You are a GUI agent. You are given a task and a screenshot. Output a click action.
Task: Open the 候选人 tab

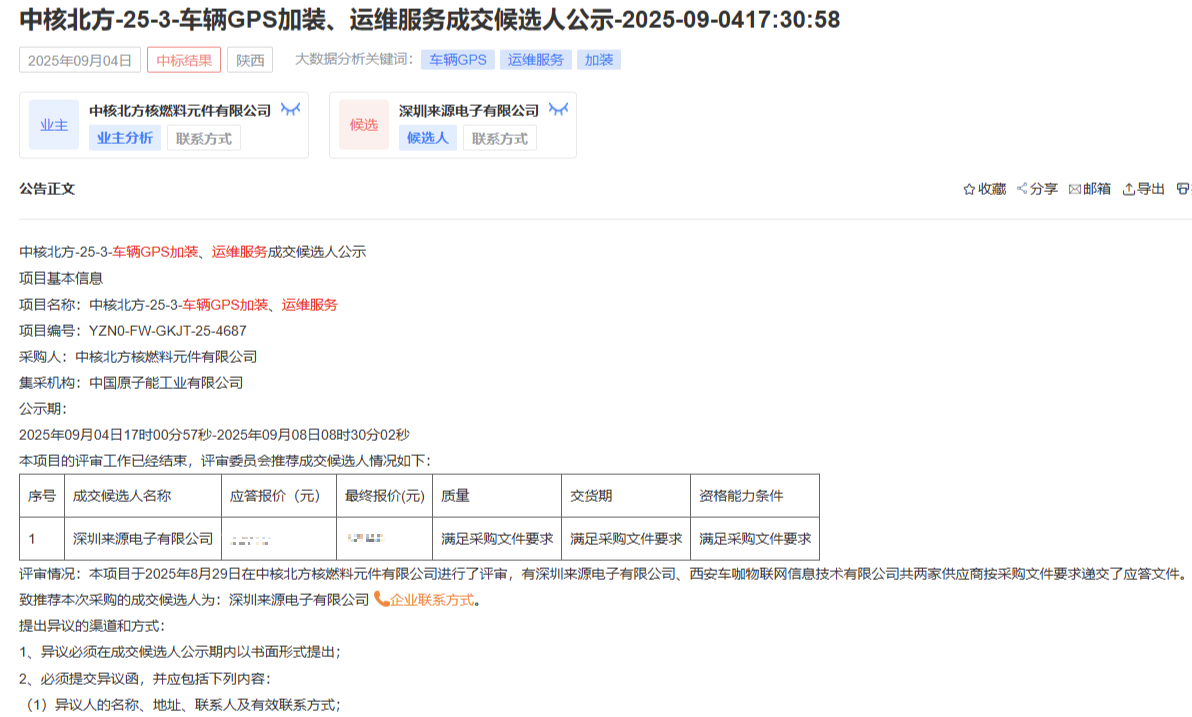(x=427, y=138)
